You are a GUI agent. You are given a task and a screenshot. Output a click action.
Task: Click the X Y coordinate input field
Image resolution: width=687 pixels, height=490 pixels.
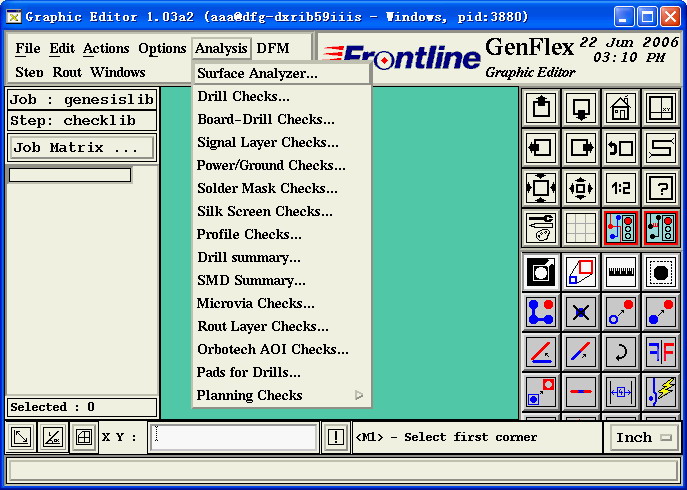click(234, 437)
